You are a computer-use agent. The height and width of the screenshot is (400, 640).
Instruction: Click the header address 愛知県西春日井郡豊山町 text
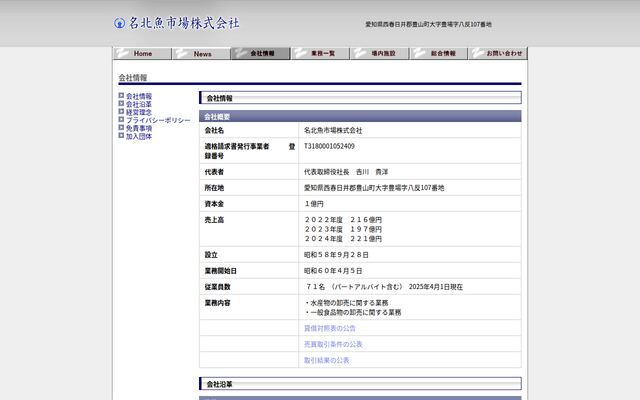428,24
